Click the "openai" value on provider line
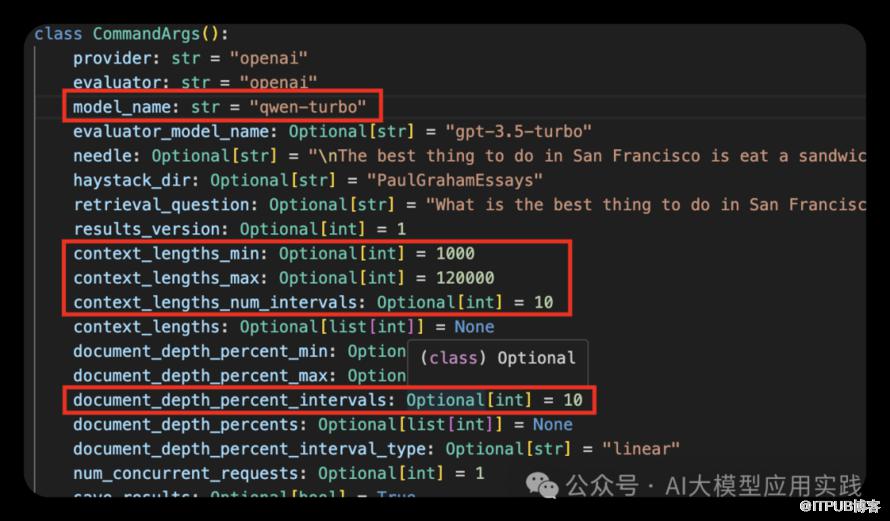The height and width of the screenshot is (521, 890). click(268, 58)
